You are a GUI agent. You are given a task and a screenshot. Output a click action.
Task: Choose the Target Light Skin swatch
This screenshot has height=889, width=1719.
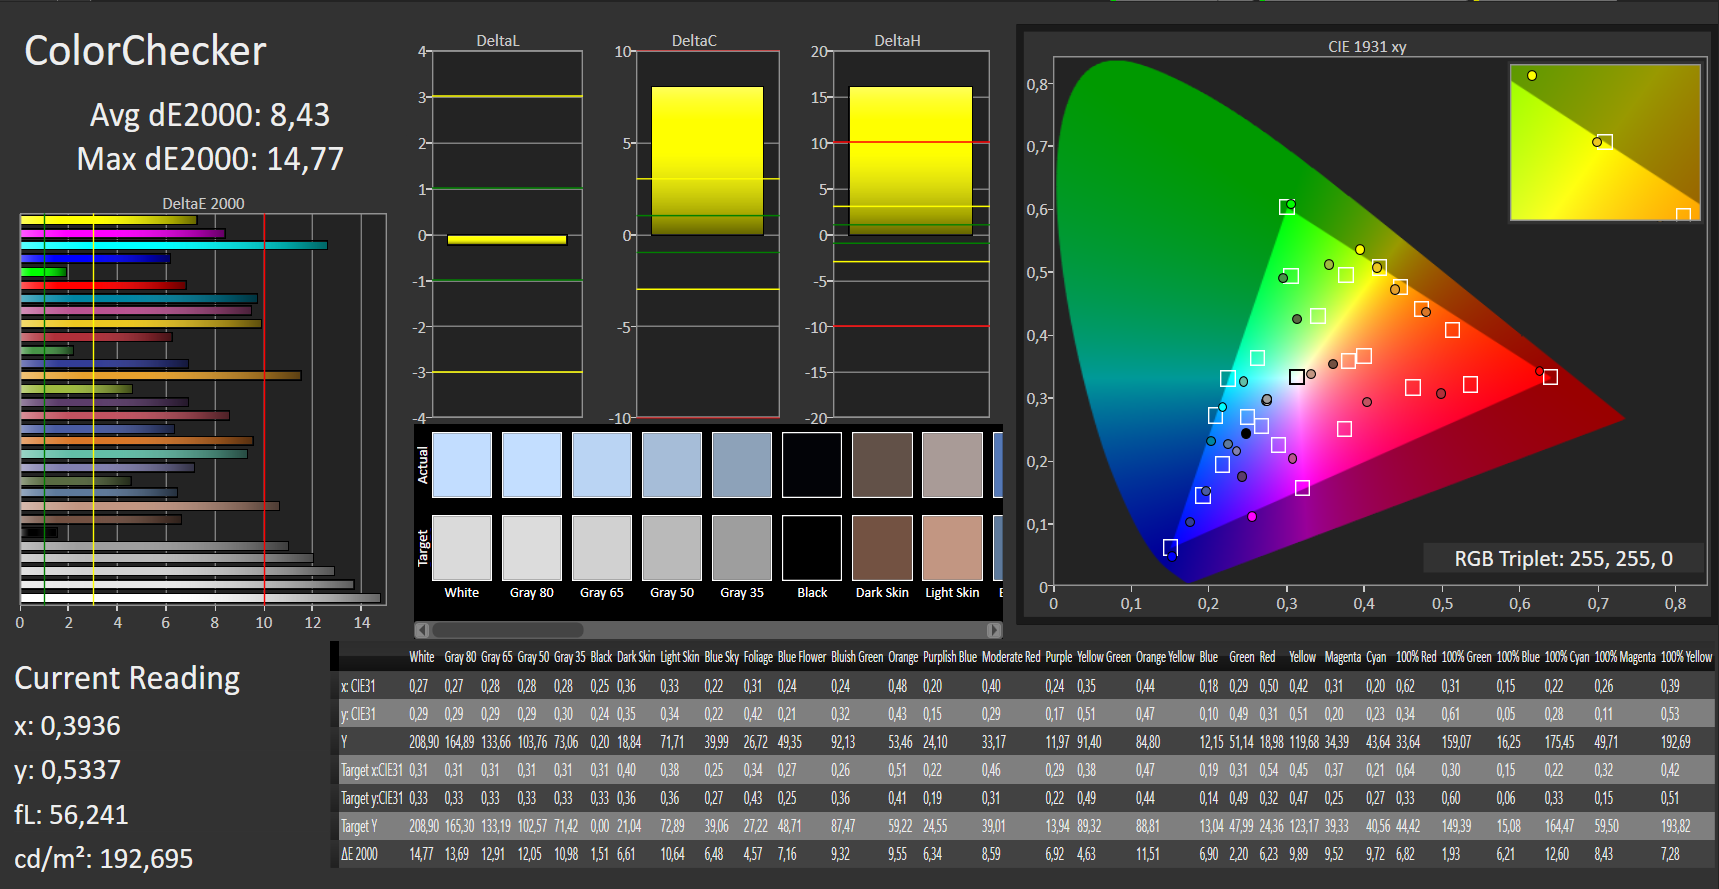(952, 548)
